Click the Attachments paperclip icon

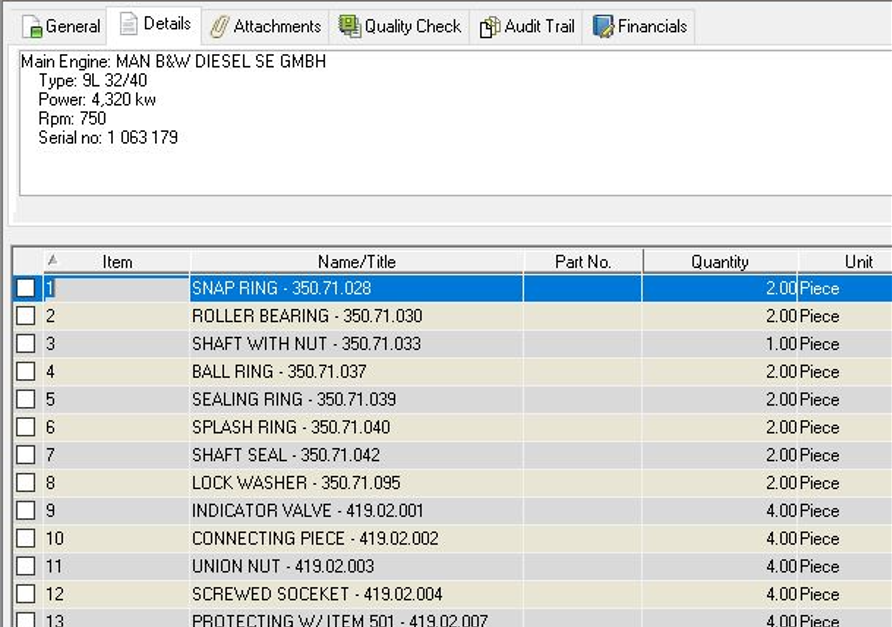(219, 27)
